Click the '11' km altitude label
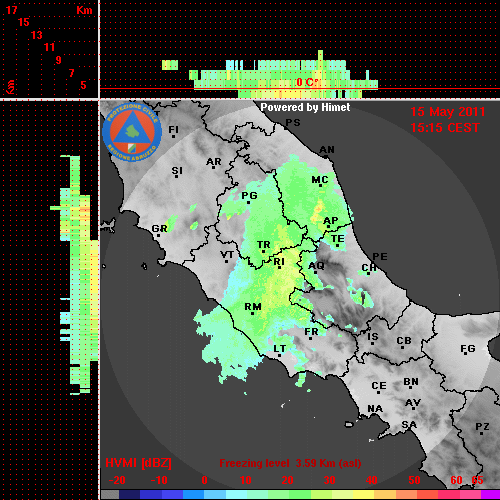This screenshot has width=500, height=500. pyautogui.click(x=49, y=47)
